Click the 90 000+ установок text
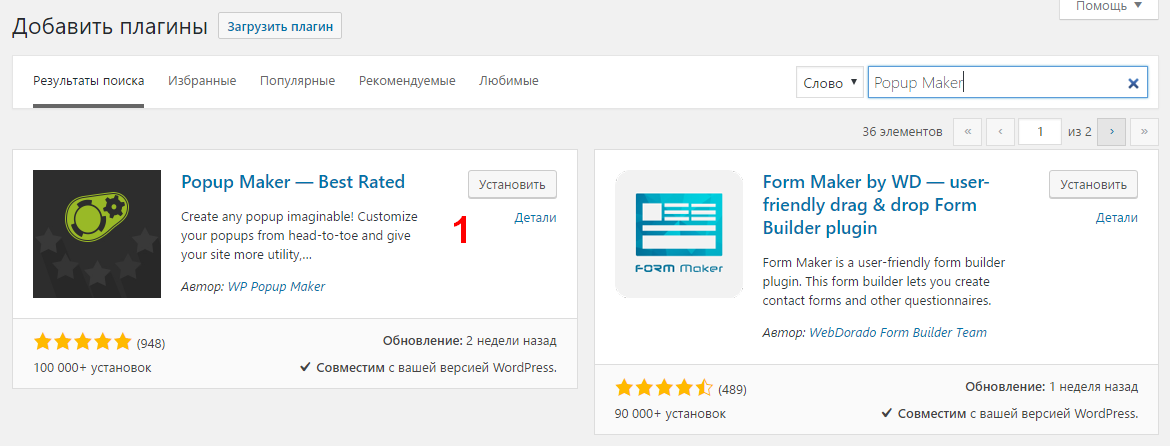 pyautogui.click(x=670, y=413)
